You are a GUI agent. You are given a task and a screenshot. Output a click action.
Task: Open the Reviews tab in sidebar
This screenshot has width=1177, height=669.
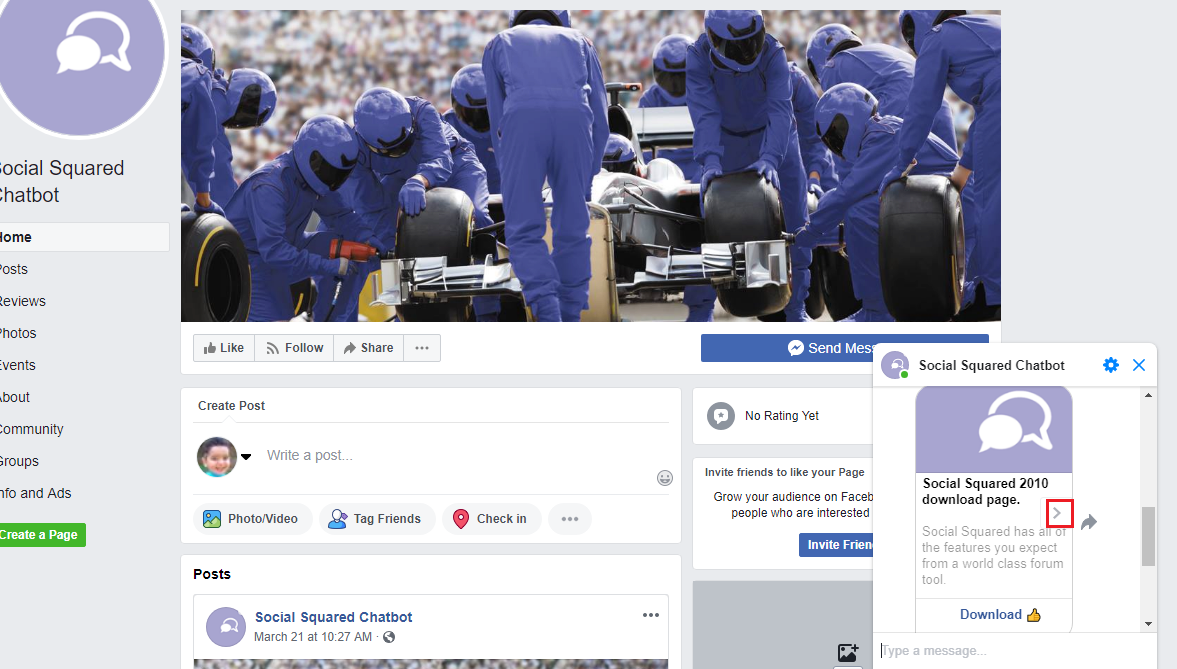click(22, 301)
